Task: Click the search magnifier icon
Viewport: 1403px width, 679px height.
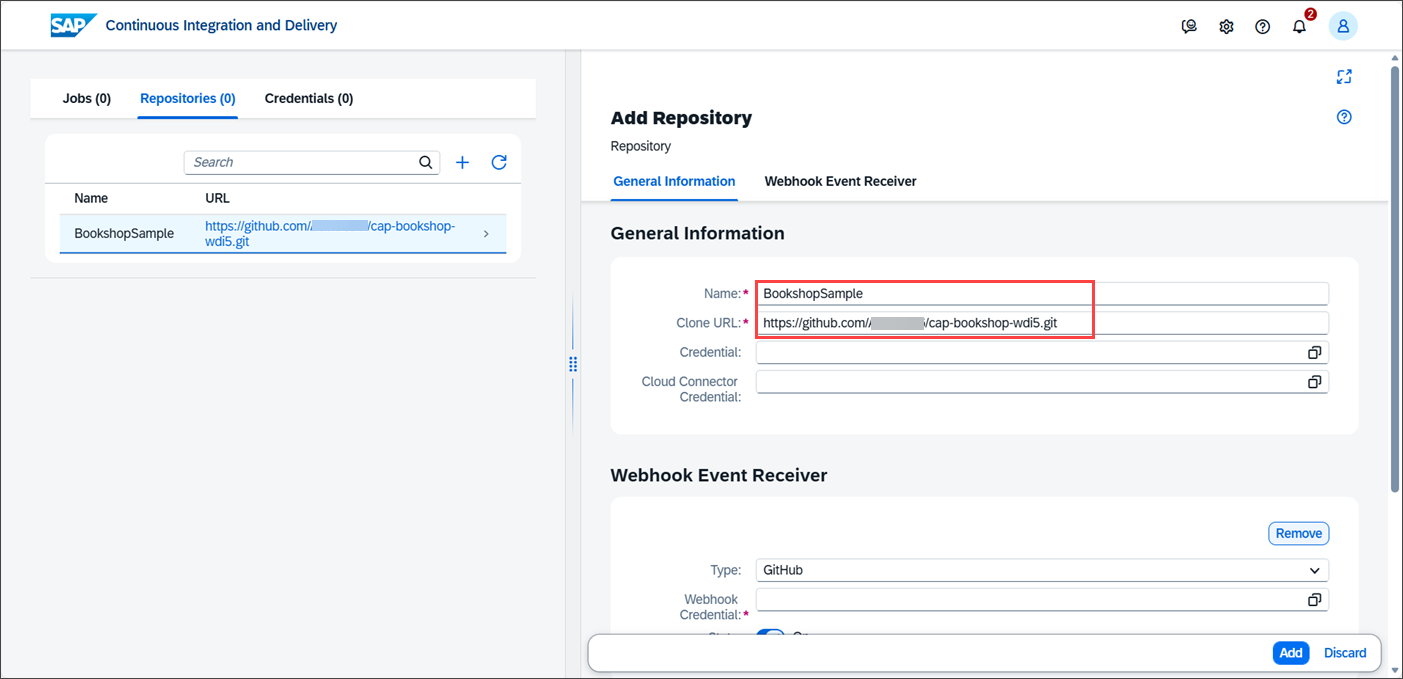Action: 426,162
